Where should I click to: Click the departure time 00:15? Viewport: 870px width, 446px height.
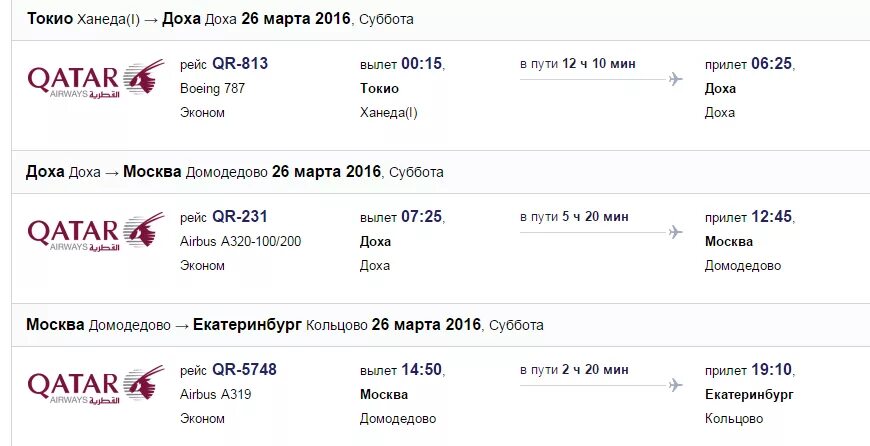pyautogui.click(x=422, y=64)
